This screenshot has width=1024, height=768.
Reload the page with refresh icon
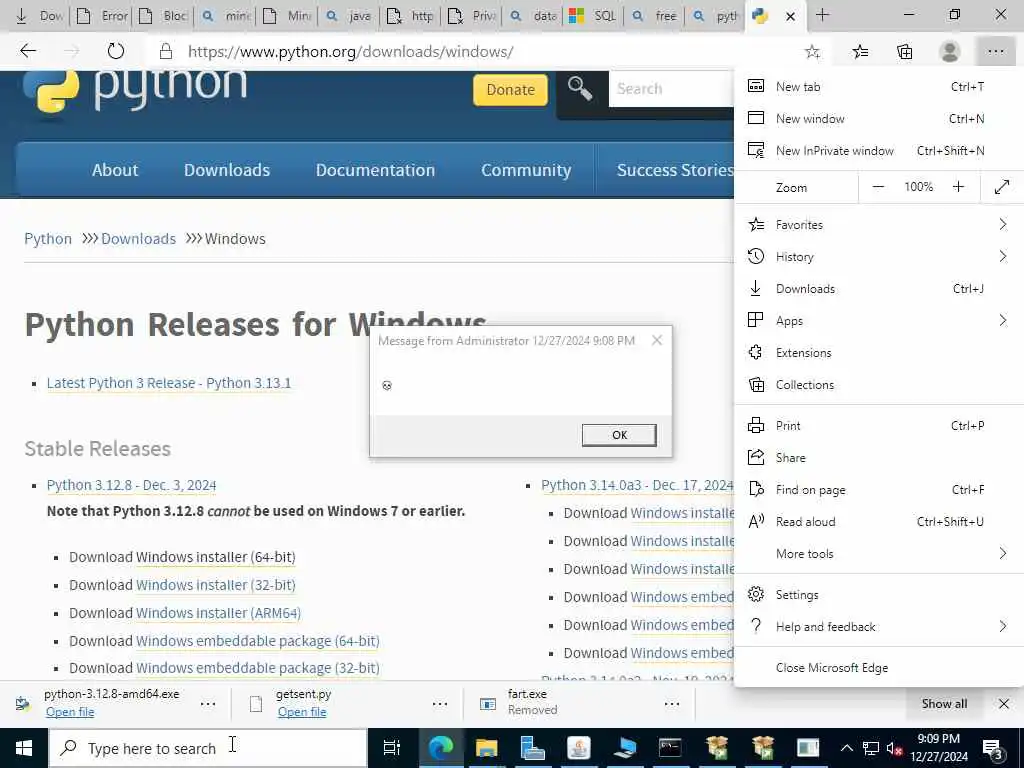tap(116, 51)
